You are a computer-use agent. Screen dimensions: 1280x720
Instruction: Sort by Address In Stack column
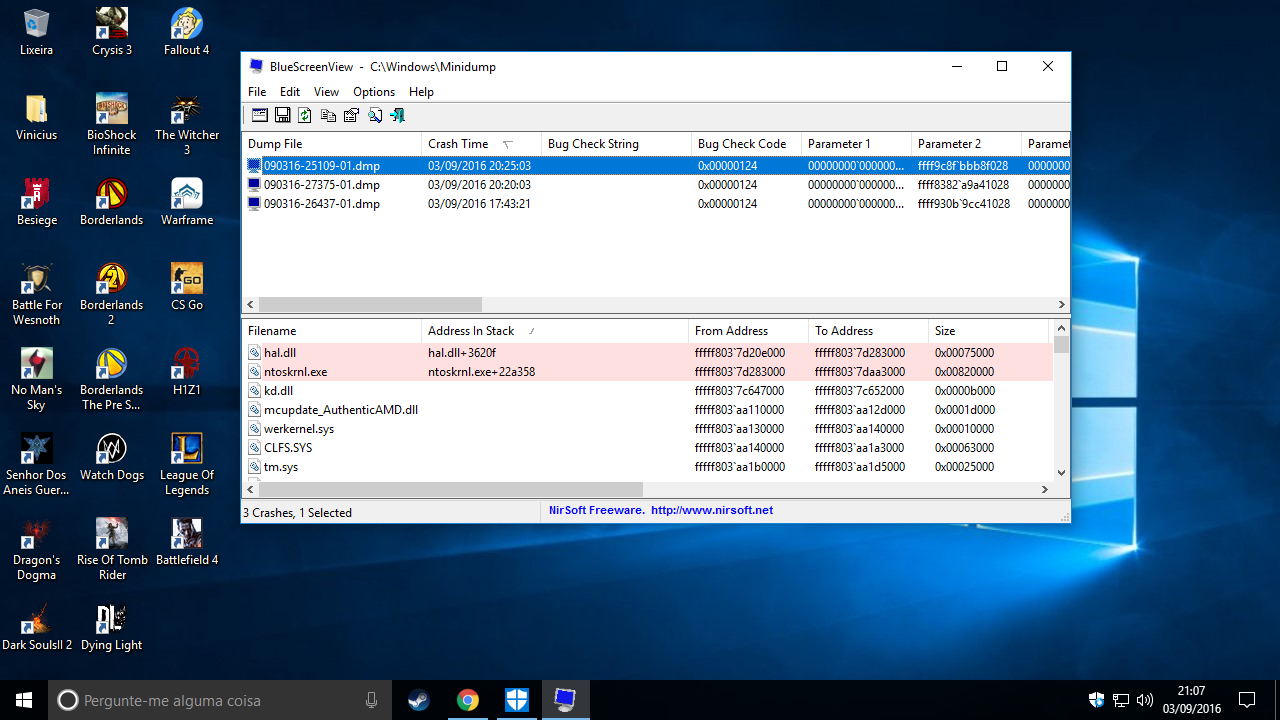[555, 331]
